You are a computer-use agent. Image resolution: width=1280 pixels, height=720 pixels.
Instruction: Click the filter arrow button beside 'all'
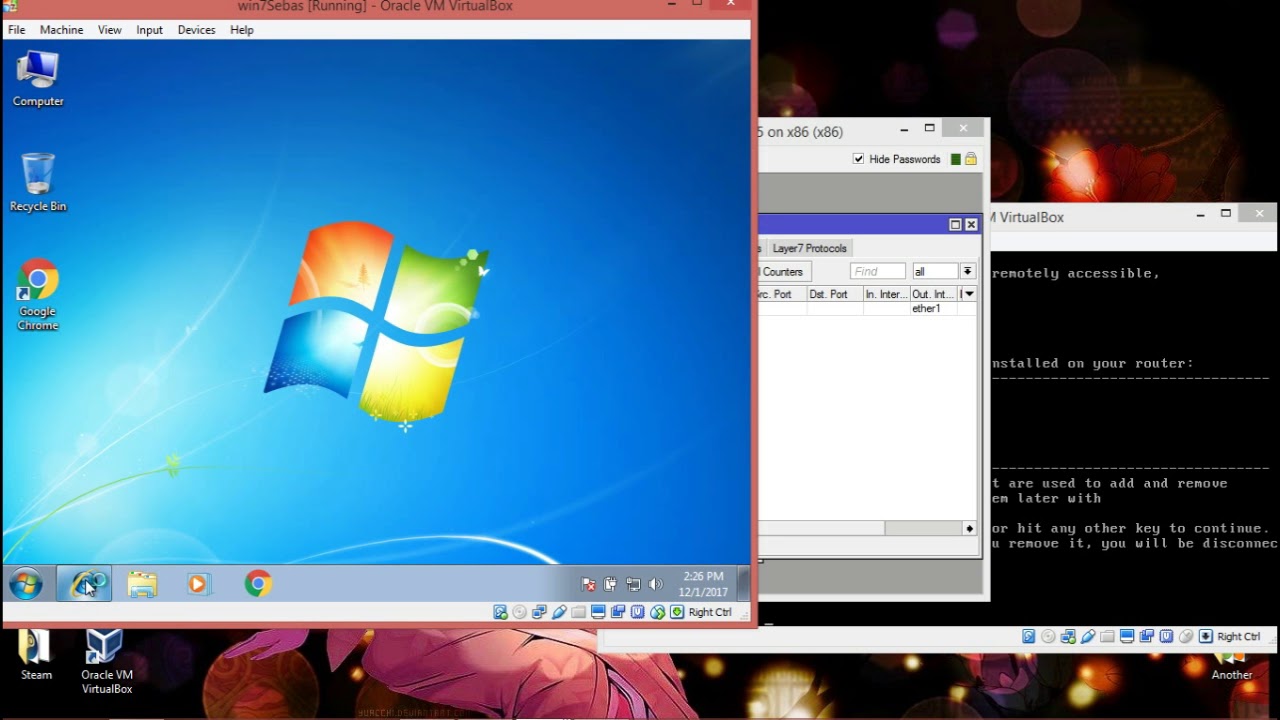point(967,272)
